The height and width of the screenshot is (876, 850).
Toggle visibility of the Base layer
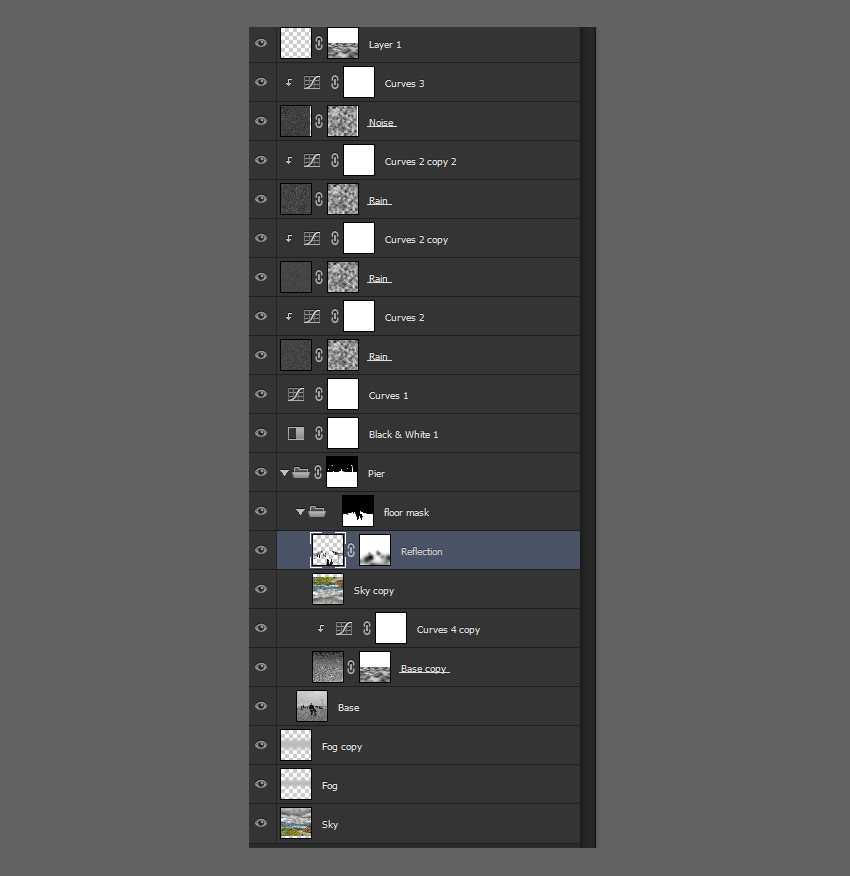[x=261, y=706]
